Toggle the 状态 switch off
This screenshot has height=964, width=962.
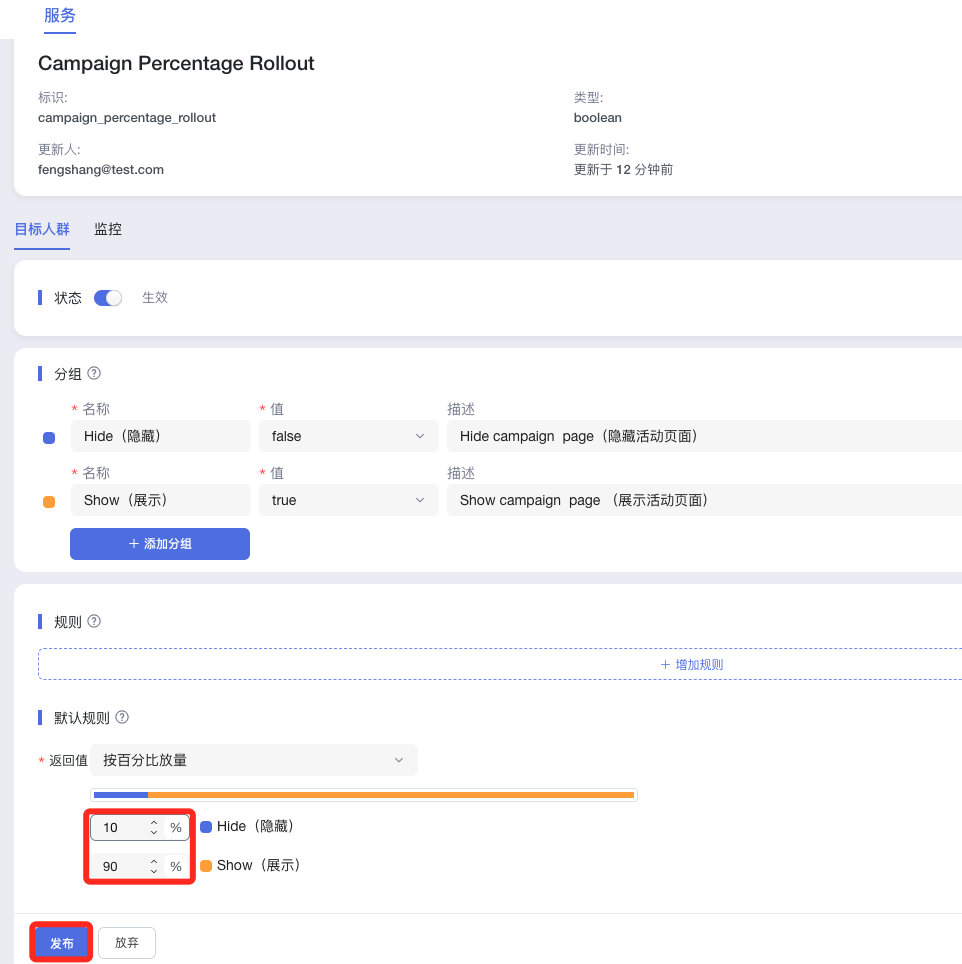pyautogui.click(x=108, y=298)
